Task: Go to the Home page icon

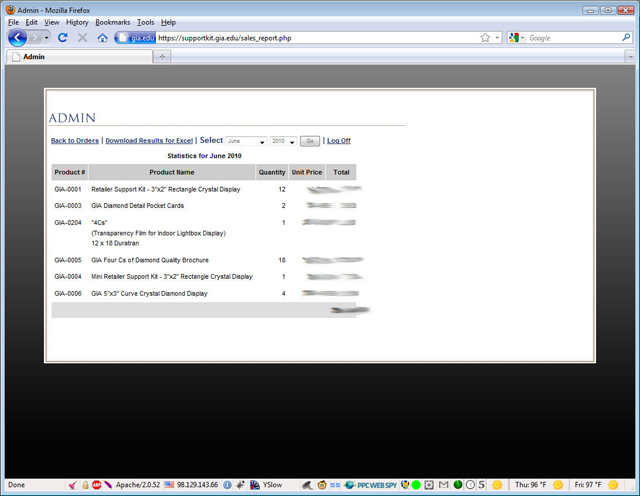Action: click(102, 38)
